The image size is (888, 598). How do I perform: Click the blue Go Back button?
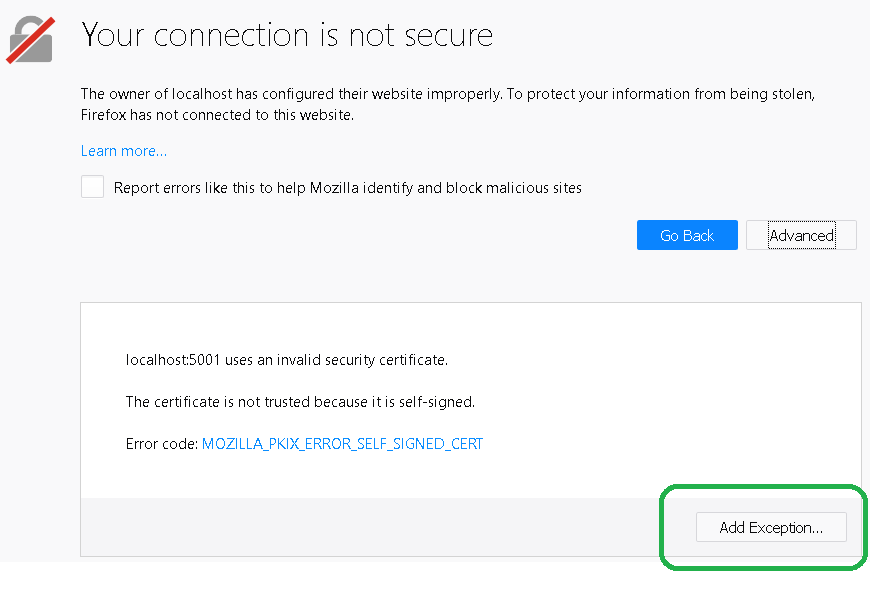pyautogui.click(x=687, y=235)
